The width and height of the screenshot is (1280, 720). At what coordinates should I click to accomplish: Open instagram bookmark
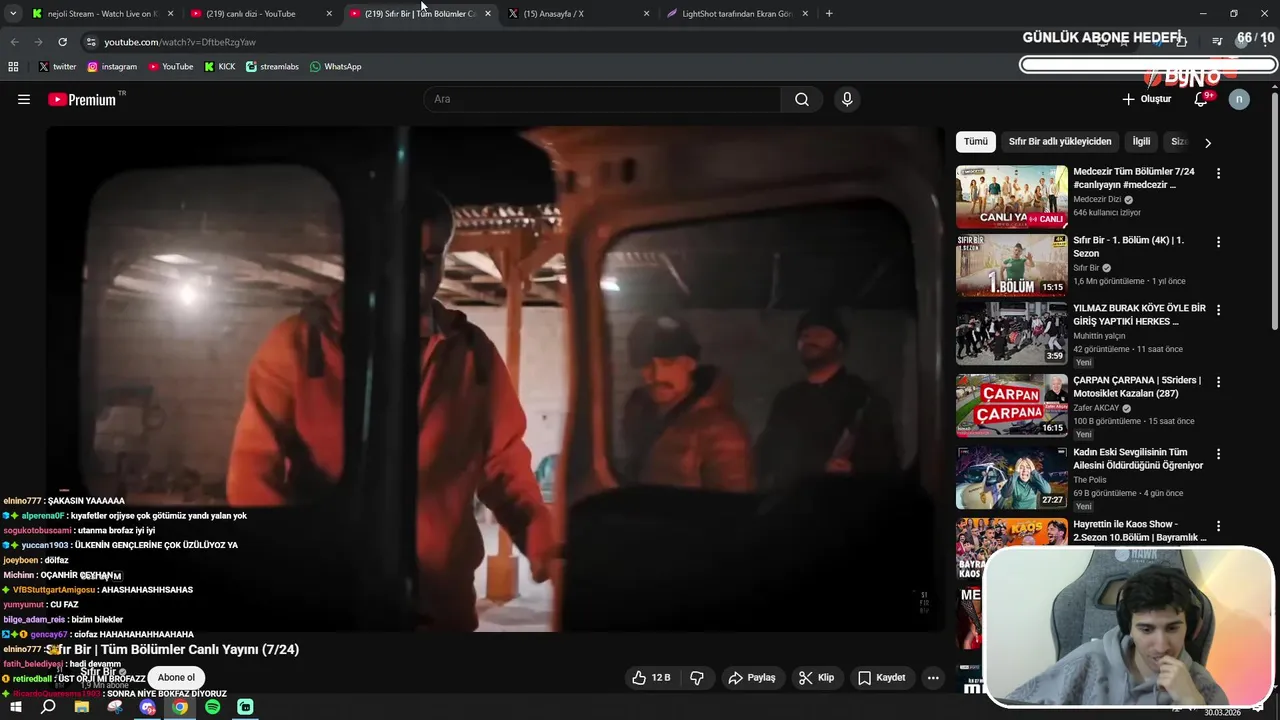(112, 67)
